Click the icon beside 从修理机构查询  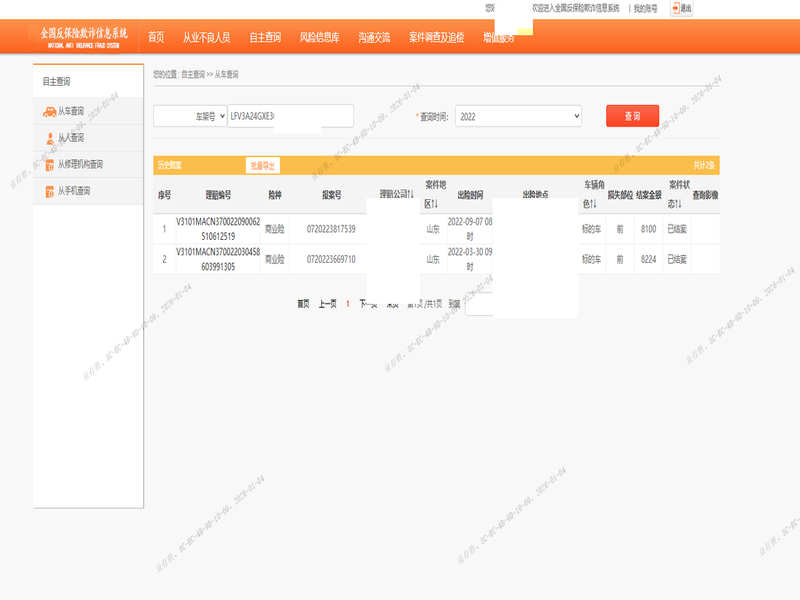(x=49, y=164)
